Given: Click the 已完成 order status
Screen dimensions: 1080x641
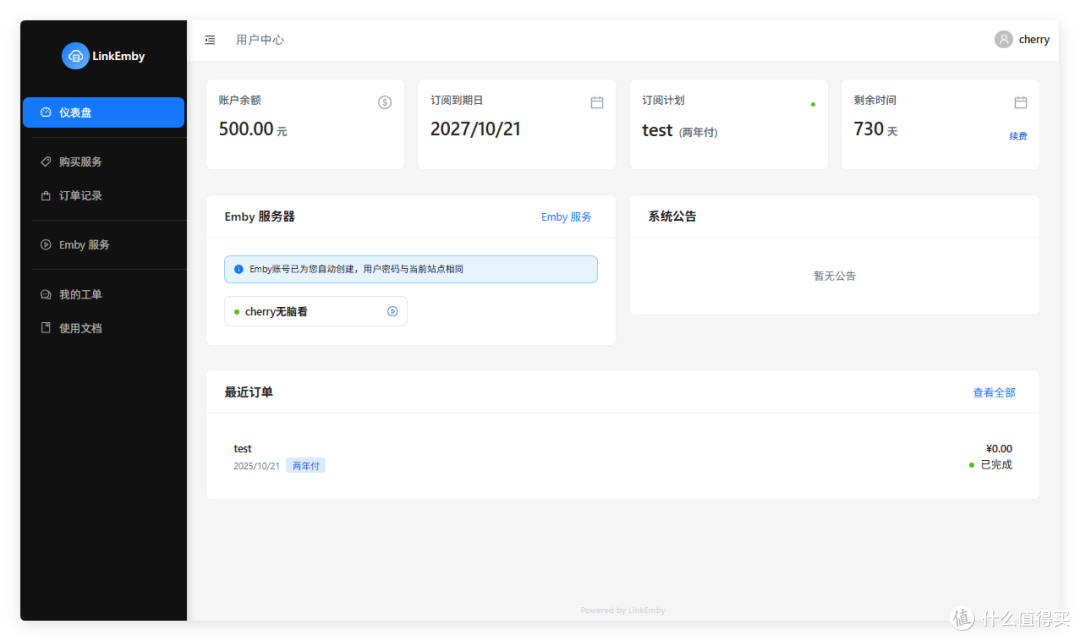Looking at the screenshot, I should point(996,465).
